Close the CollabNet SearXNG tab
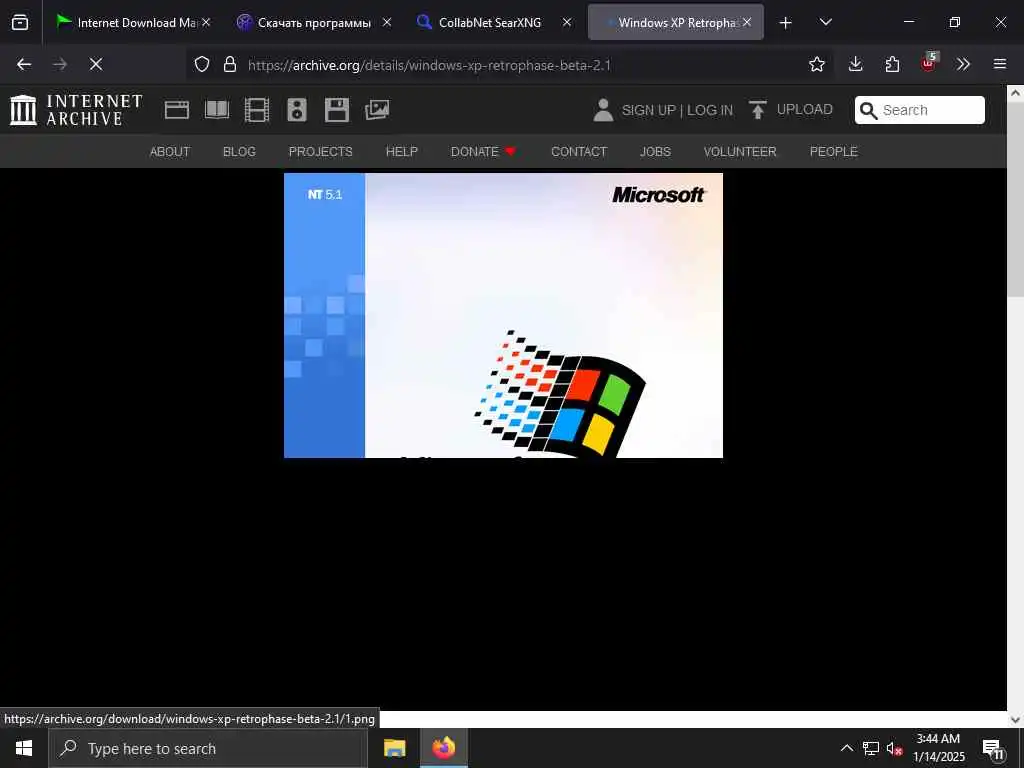The image size is (1024, 768). tap(567, 22)
